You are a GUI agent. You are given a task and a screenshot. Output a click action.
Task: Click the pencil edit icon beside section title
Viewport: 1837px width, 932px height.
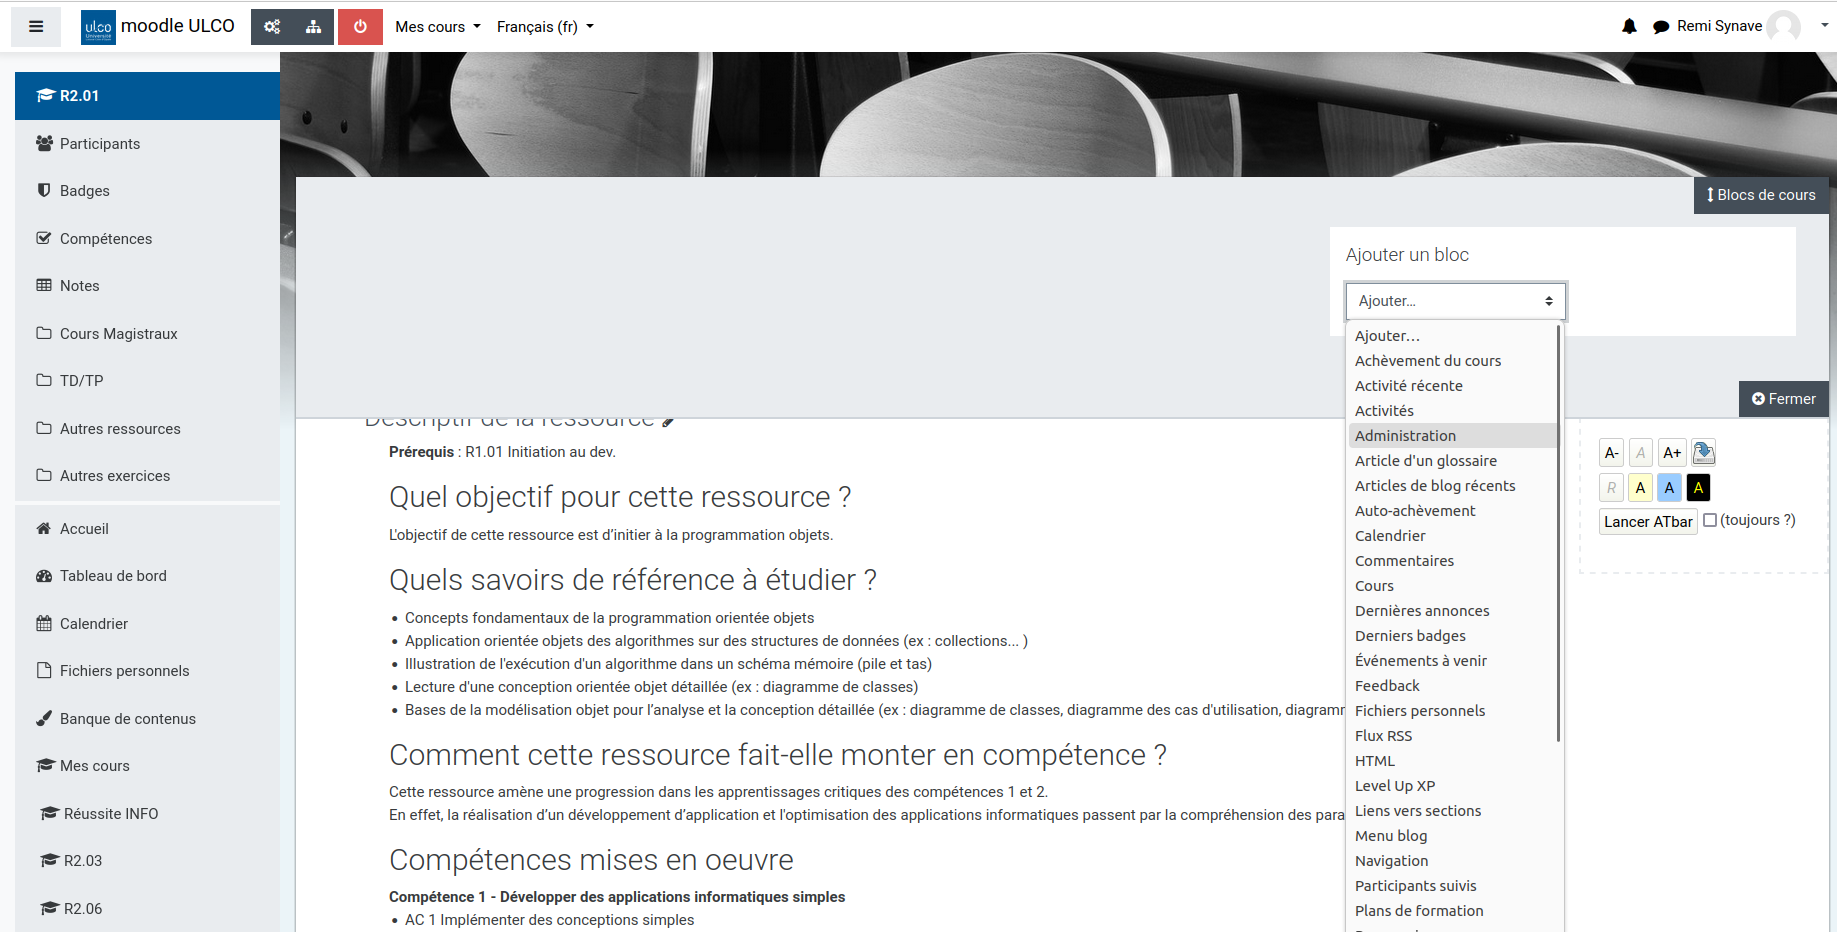point(669,421)
